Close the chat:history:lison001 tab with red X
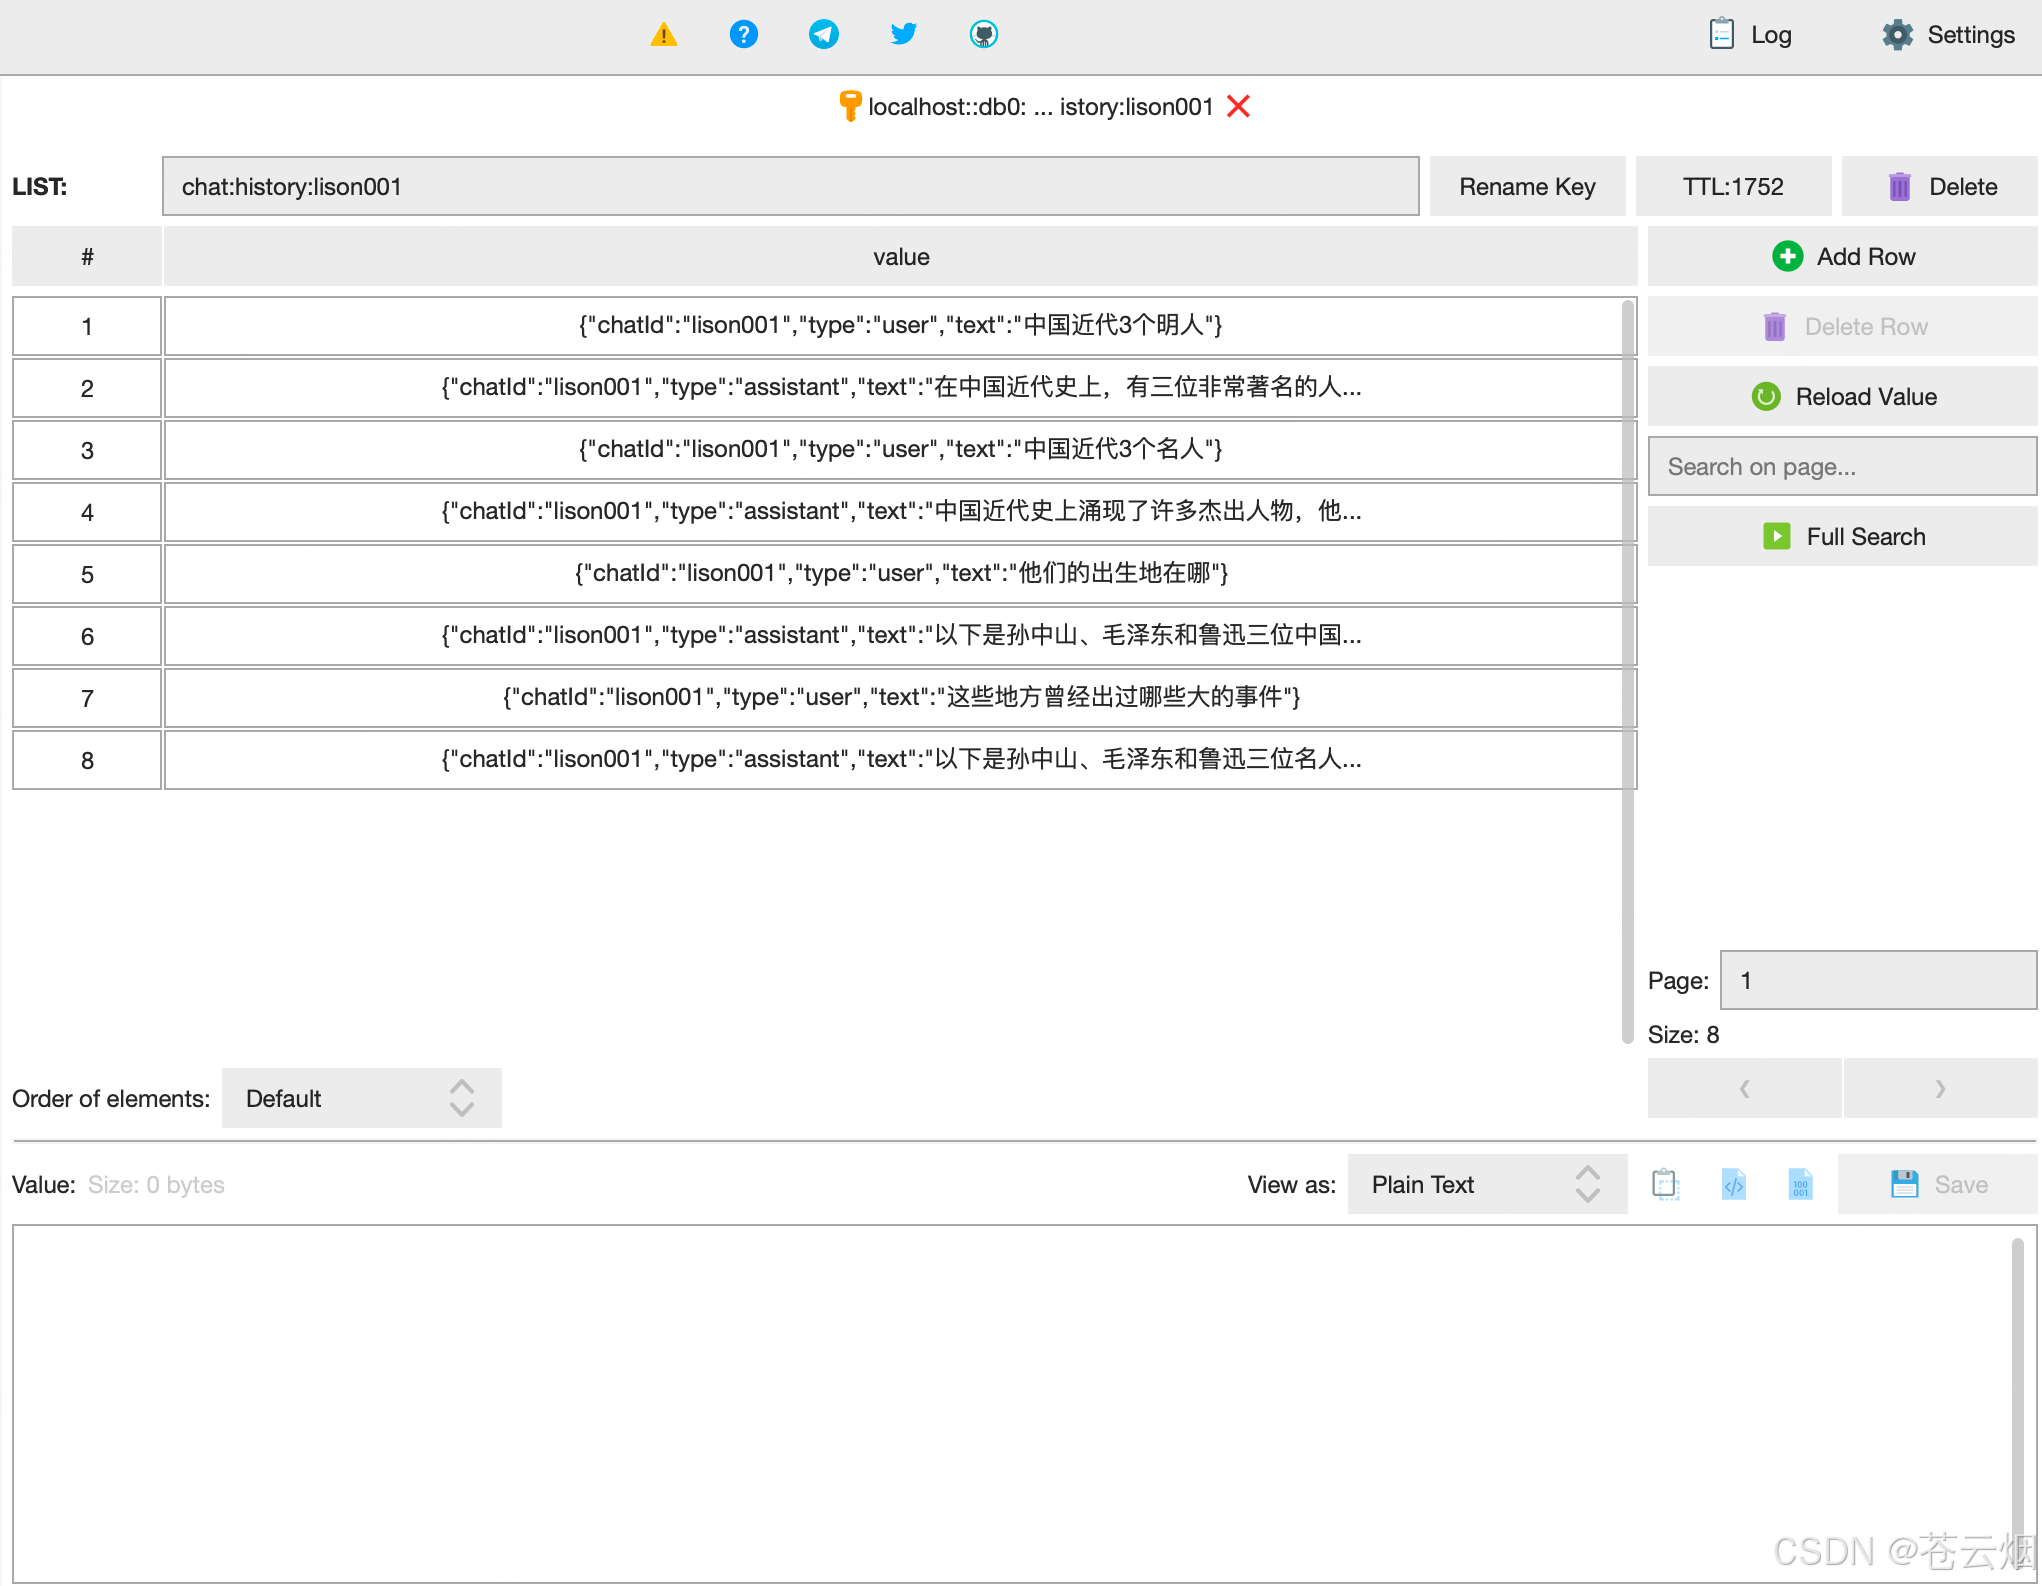2042x1586 pixels. (x=1238, y=106)
